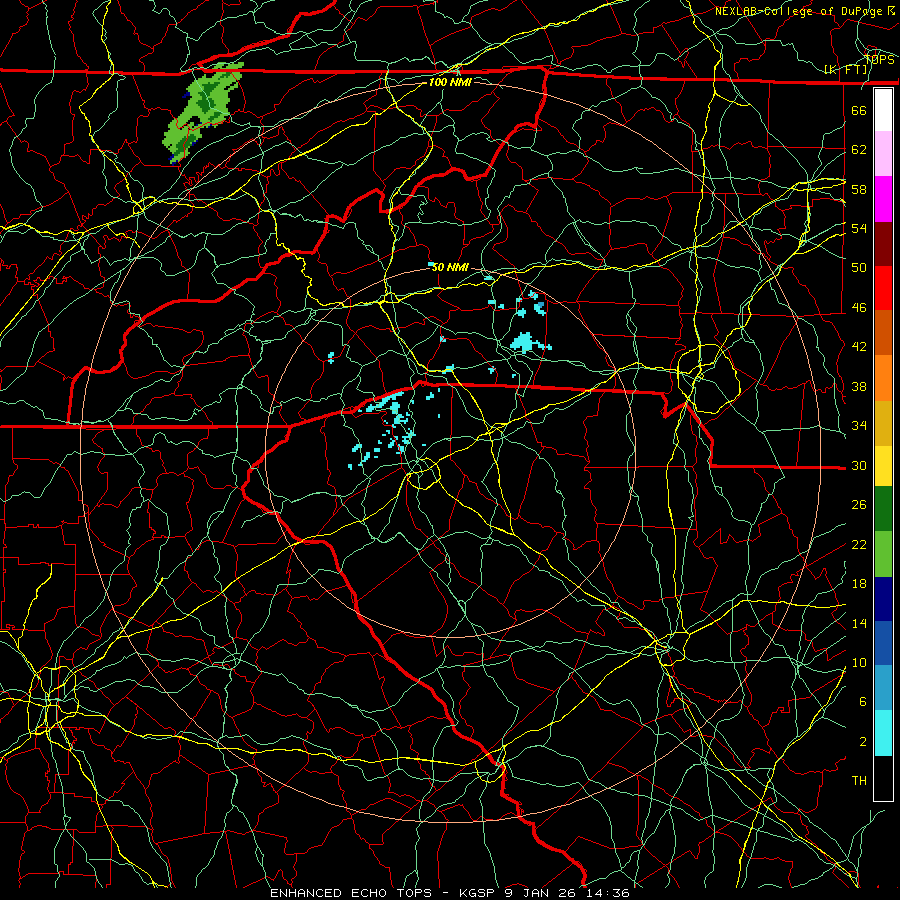Click the '58' legend value
This screenshot has width=900, height=900.
(x=859, y=189)
